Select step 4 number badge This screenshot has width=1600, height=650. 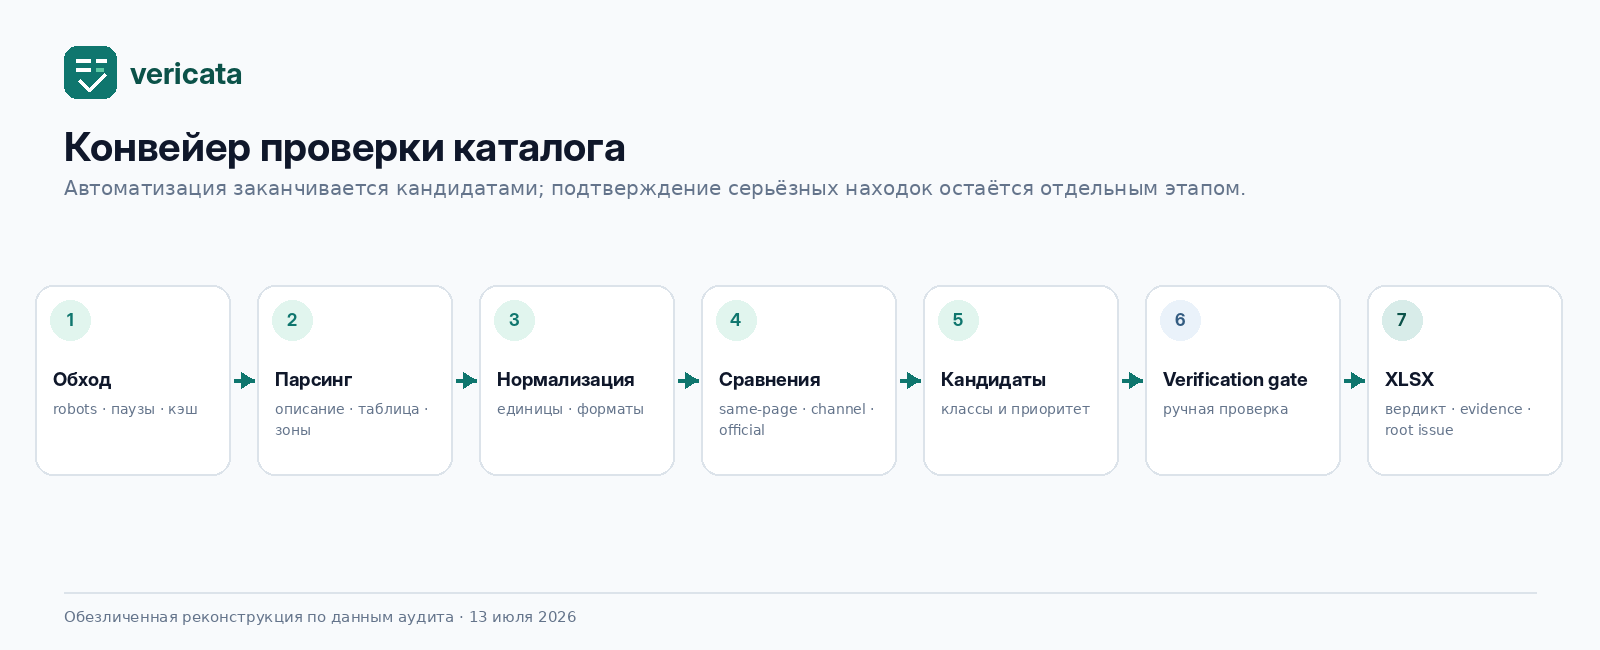(736, 320)
